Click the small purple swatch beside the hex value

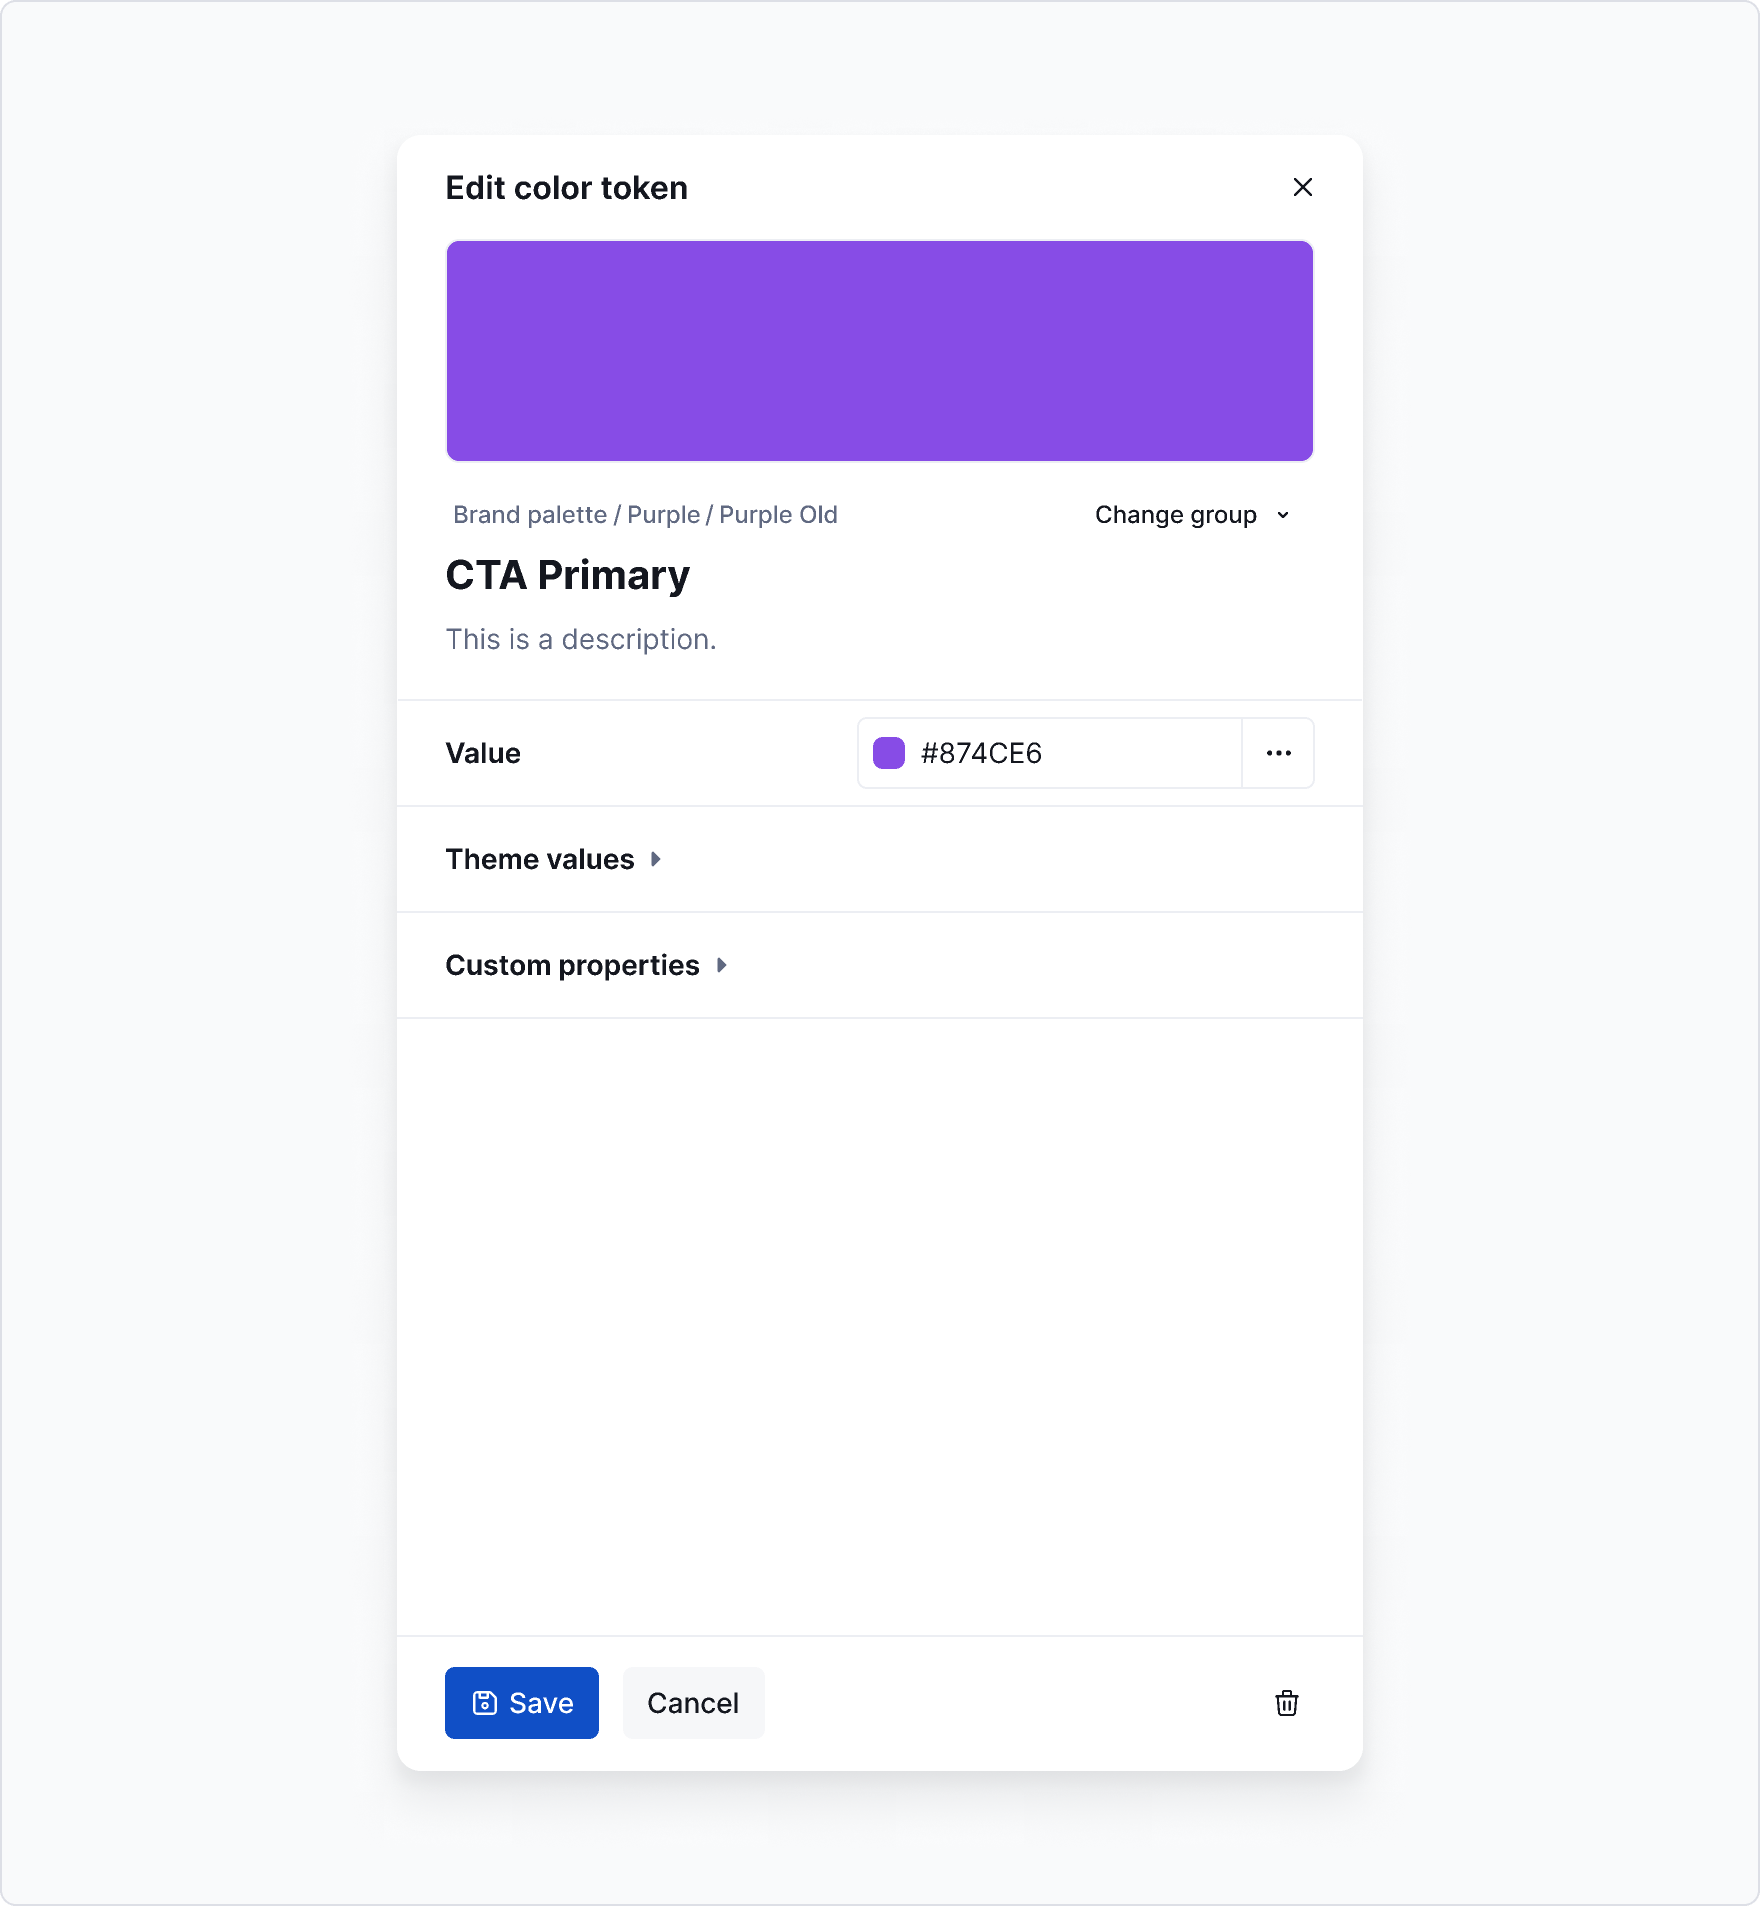click(889, 753)
